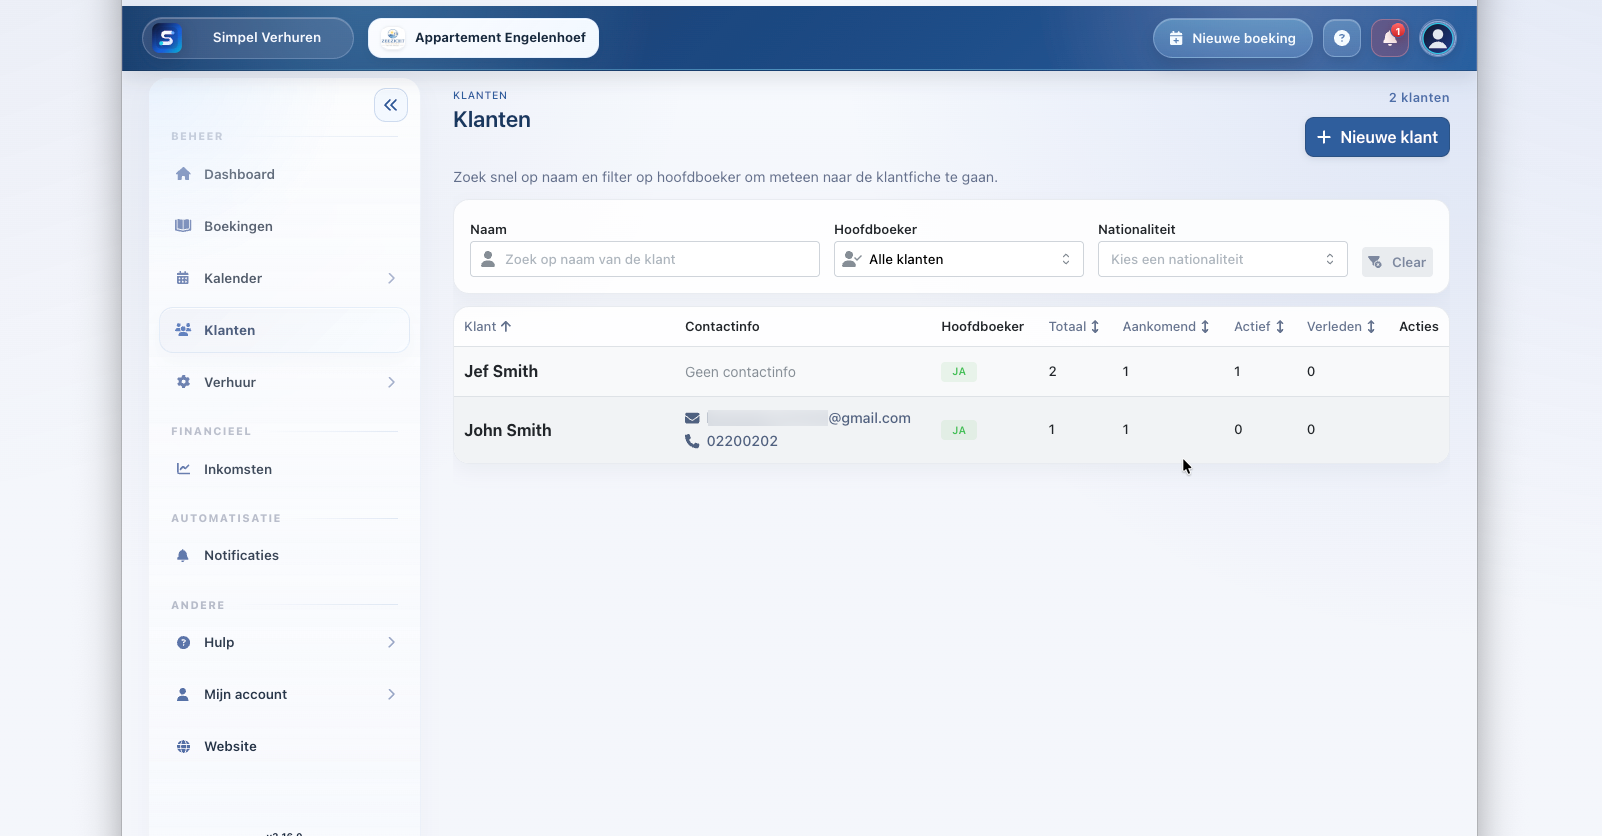Click the phone number 02200202
This screenshot has width=1602, height=836.
click(x=742, y=441)
